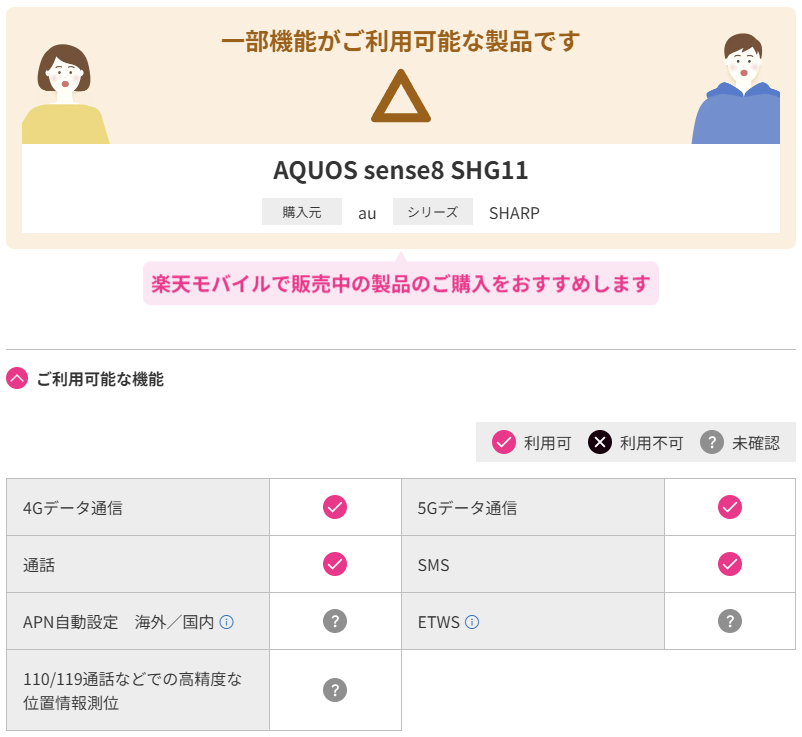Collapse the ご利用可能な機能 section chevron
Viewport: 802px width, 737px height.
click(x=17, y=378)
